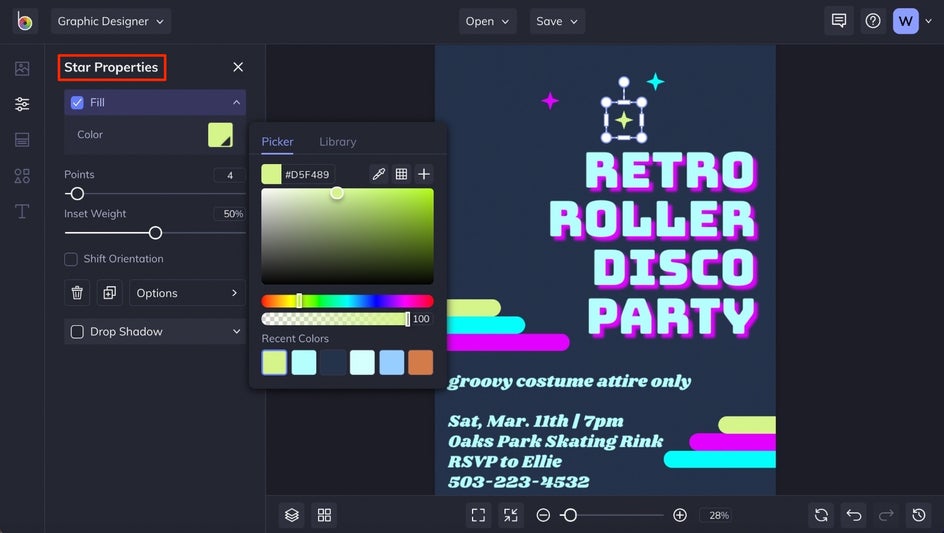
Task: Click the hex code field #D5F489
Action: tap(308, 175)
